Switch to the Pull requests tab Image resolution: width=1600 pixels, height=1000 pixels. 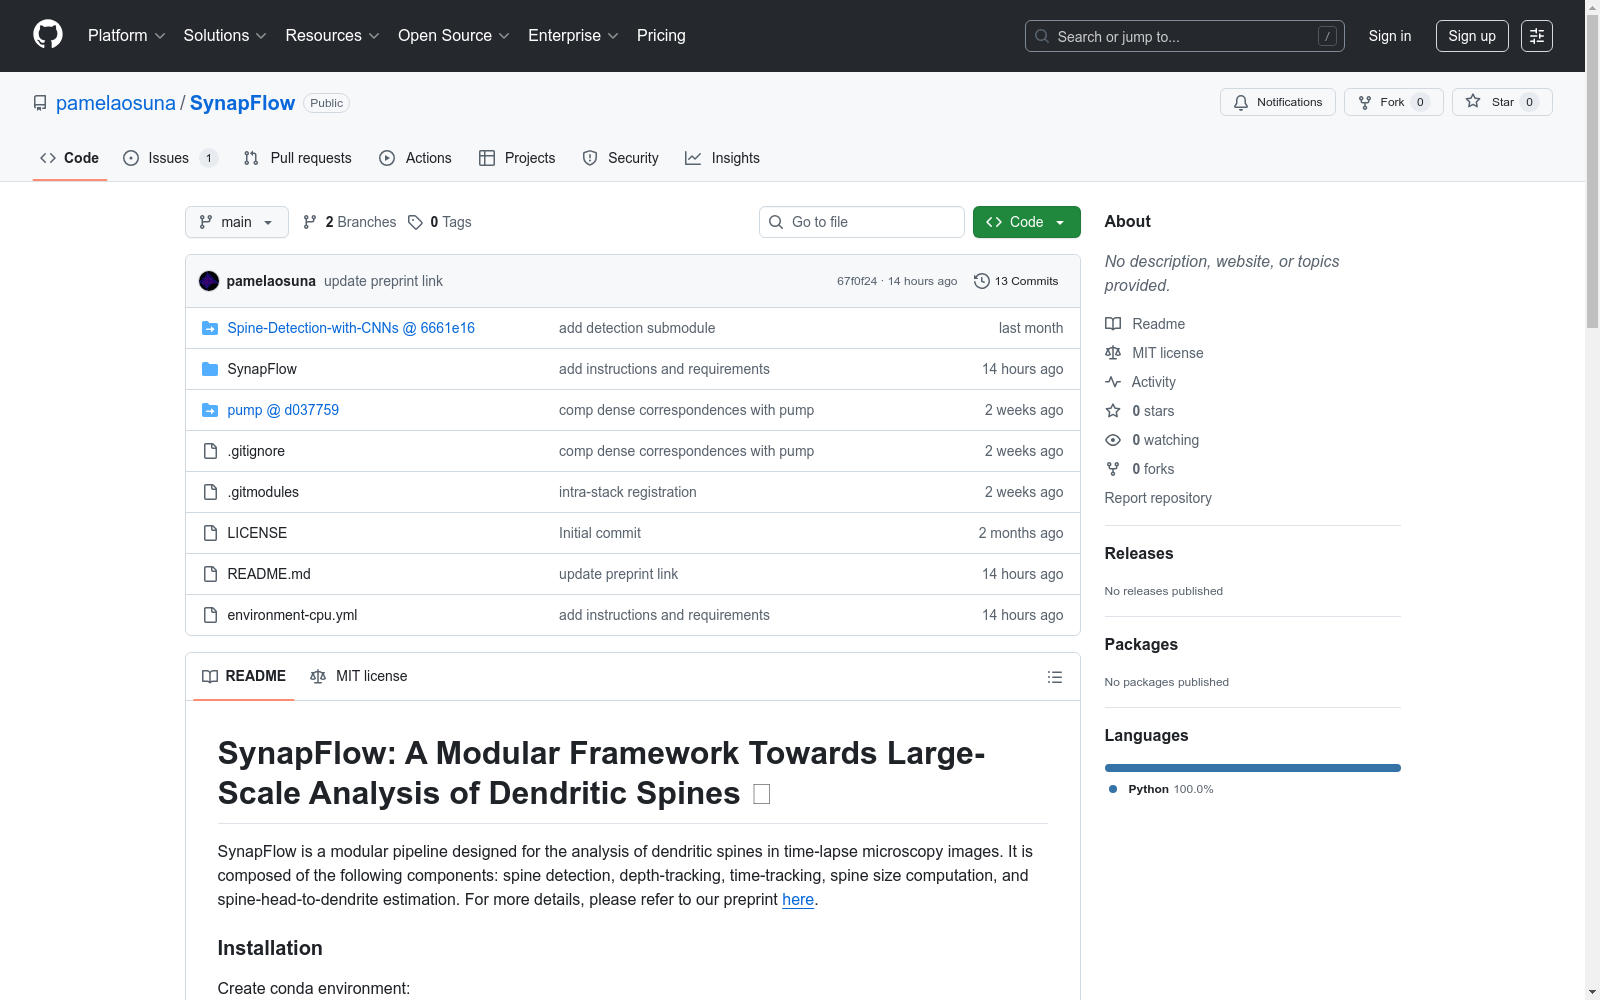[297, 158]
